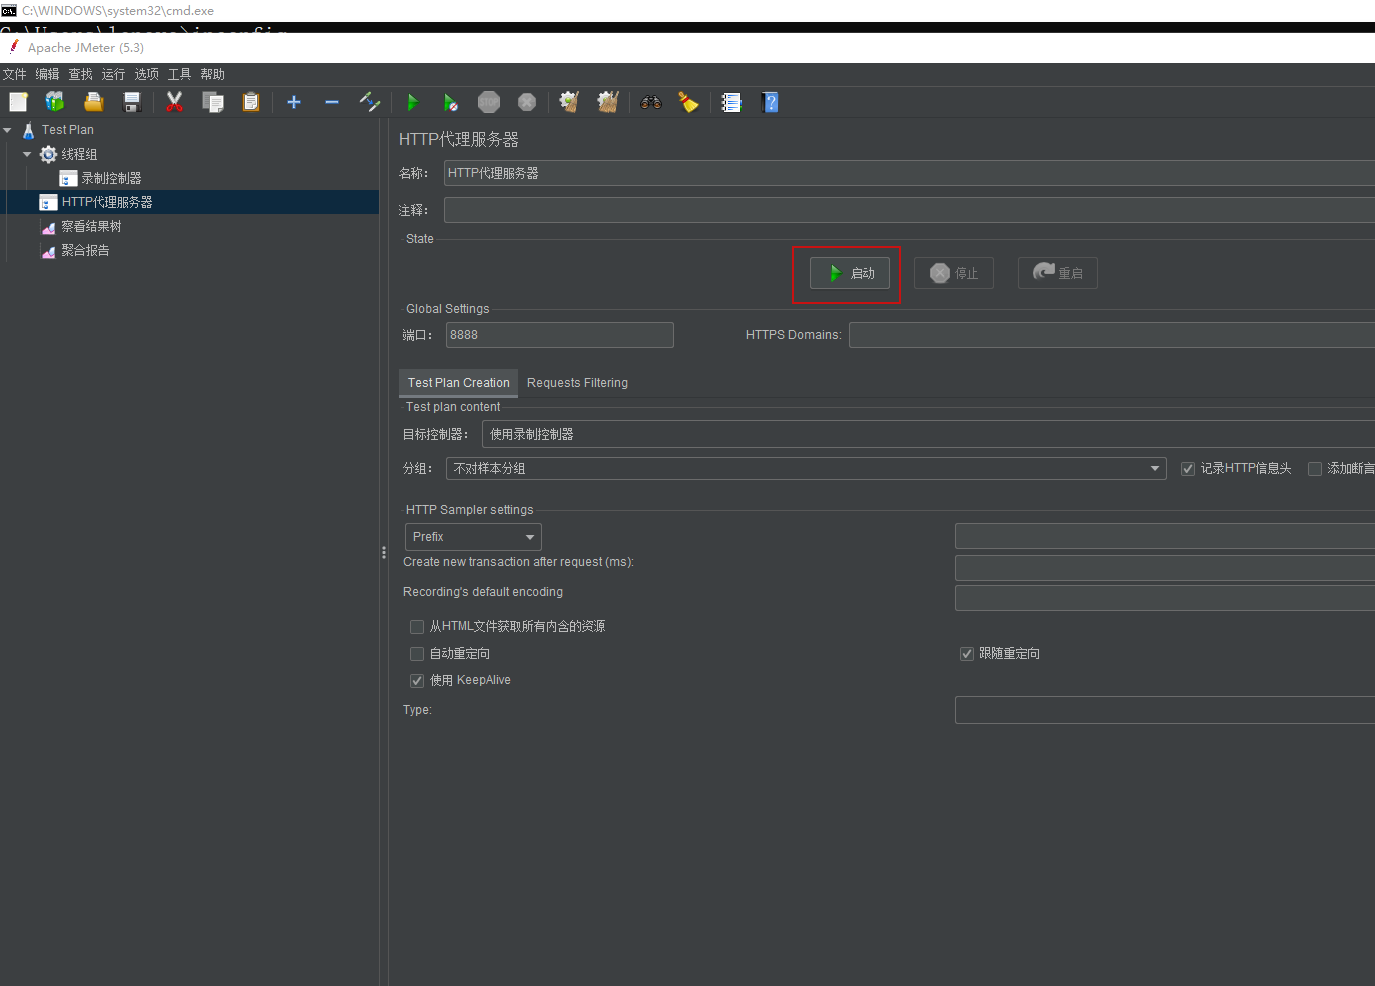Screen dimensions: 1375x986
Task: Open the 运行 menu
Action: tap(114, 74)
